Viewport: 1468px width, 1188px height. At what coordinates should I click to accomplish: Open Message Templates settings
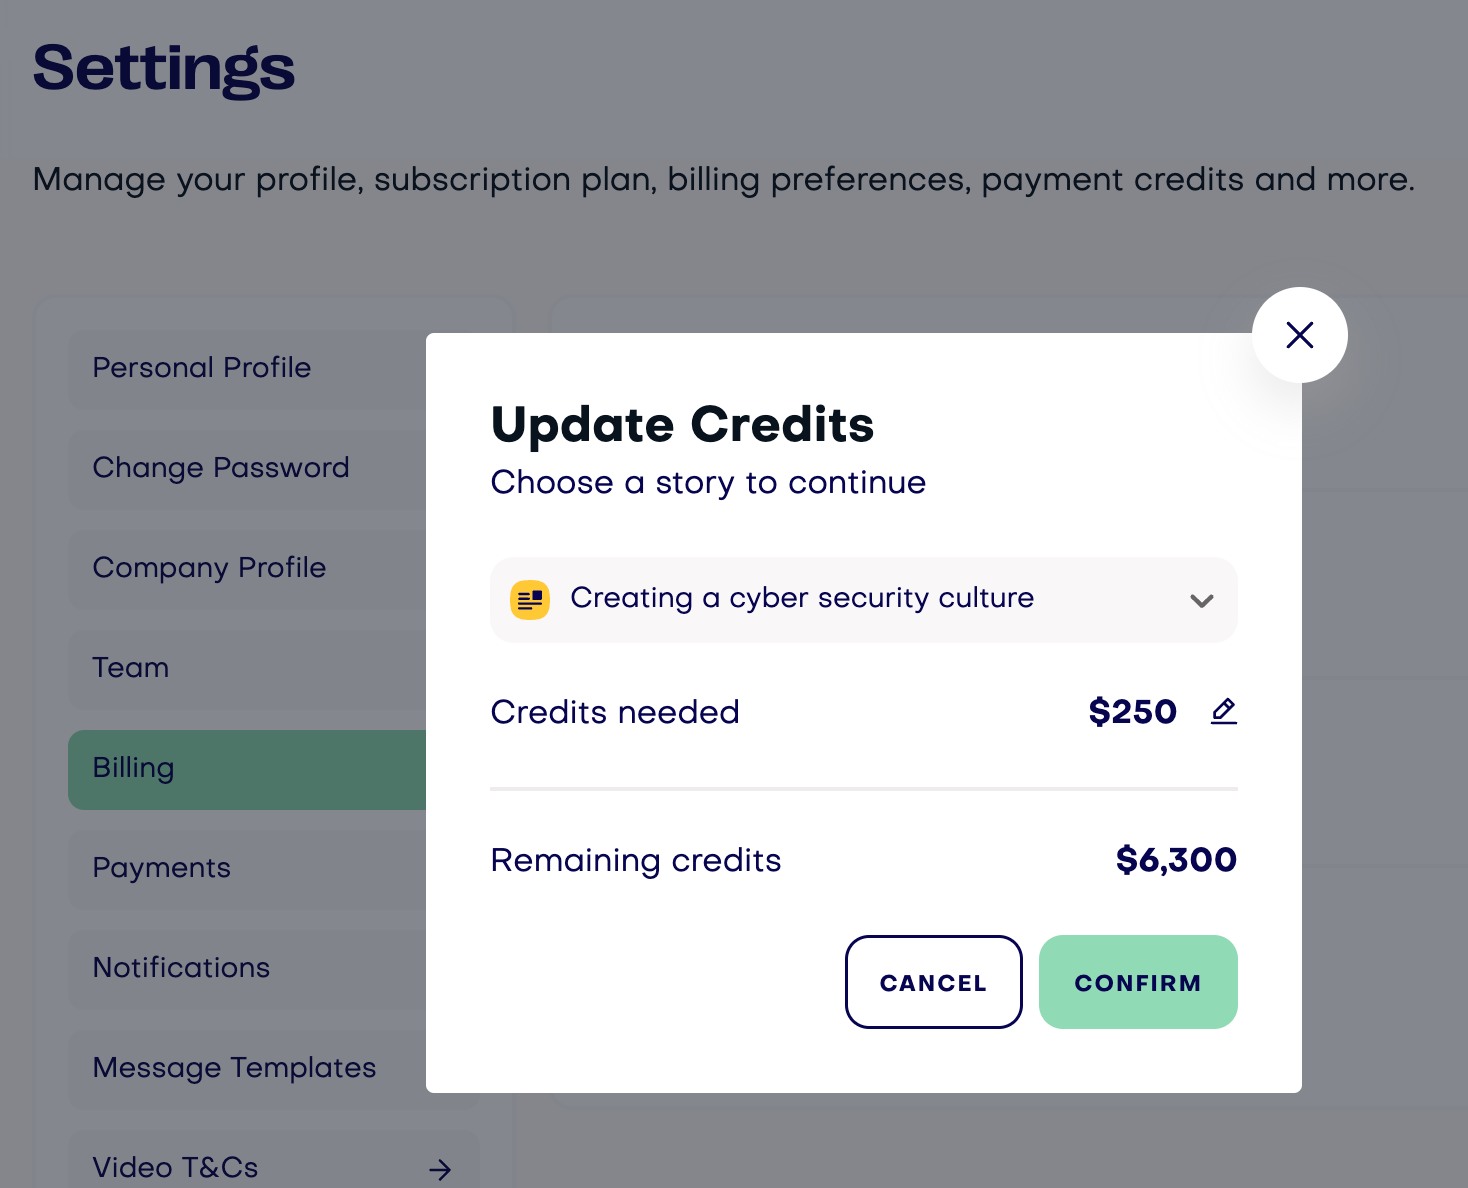click(x=247, y=1068)
